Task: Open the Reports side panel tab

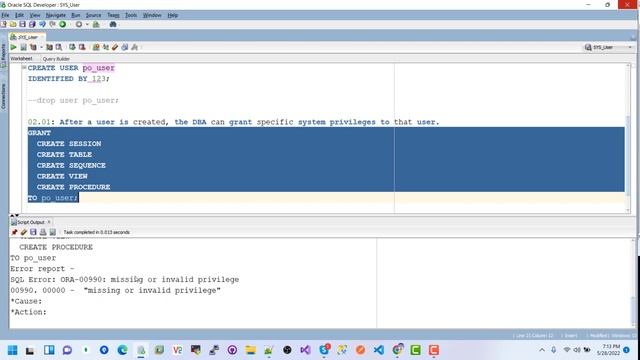Action: 4,55
